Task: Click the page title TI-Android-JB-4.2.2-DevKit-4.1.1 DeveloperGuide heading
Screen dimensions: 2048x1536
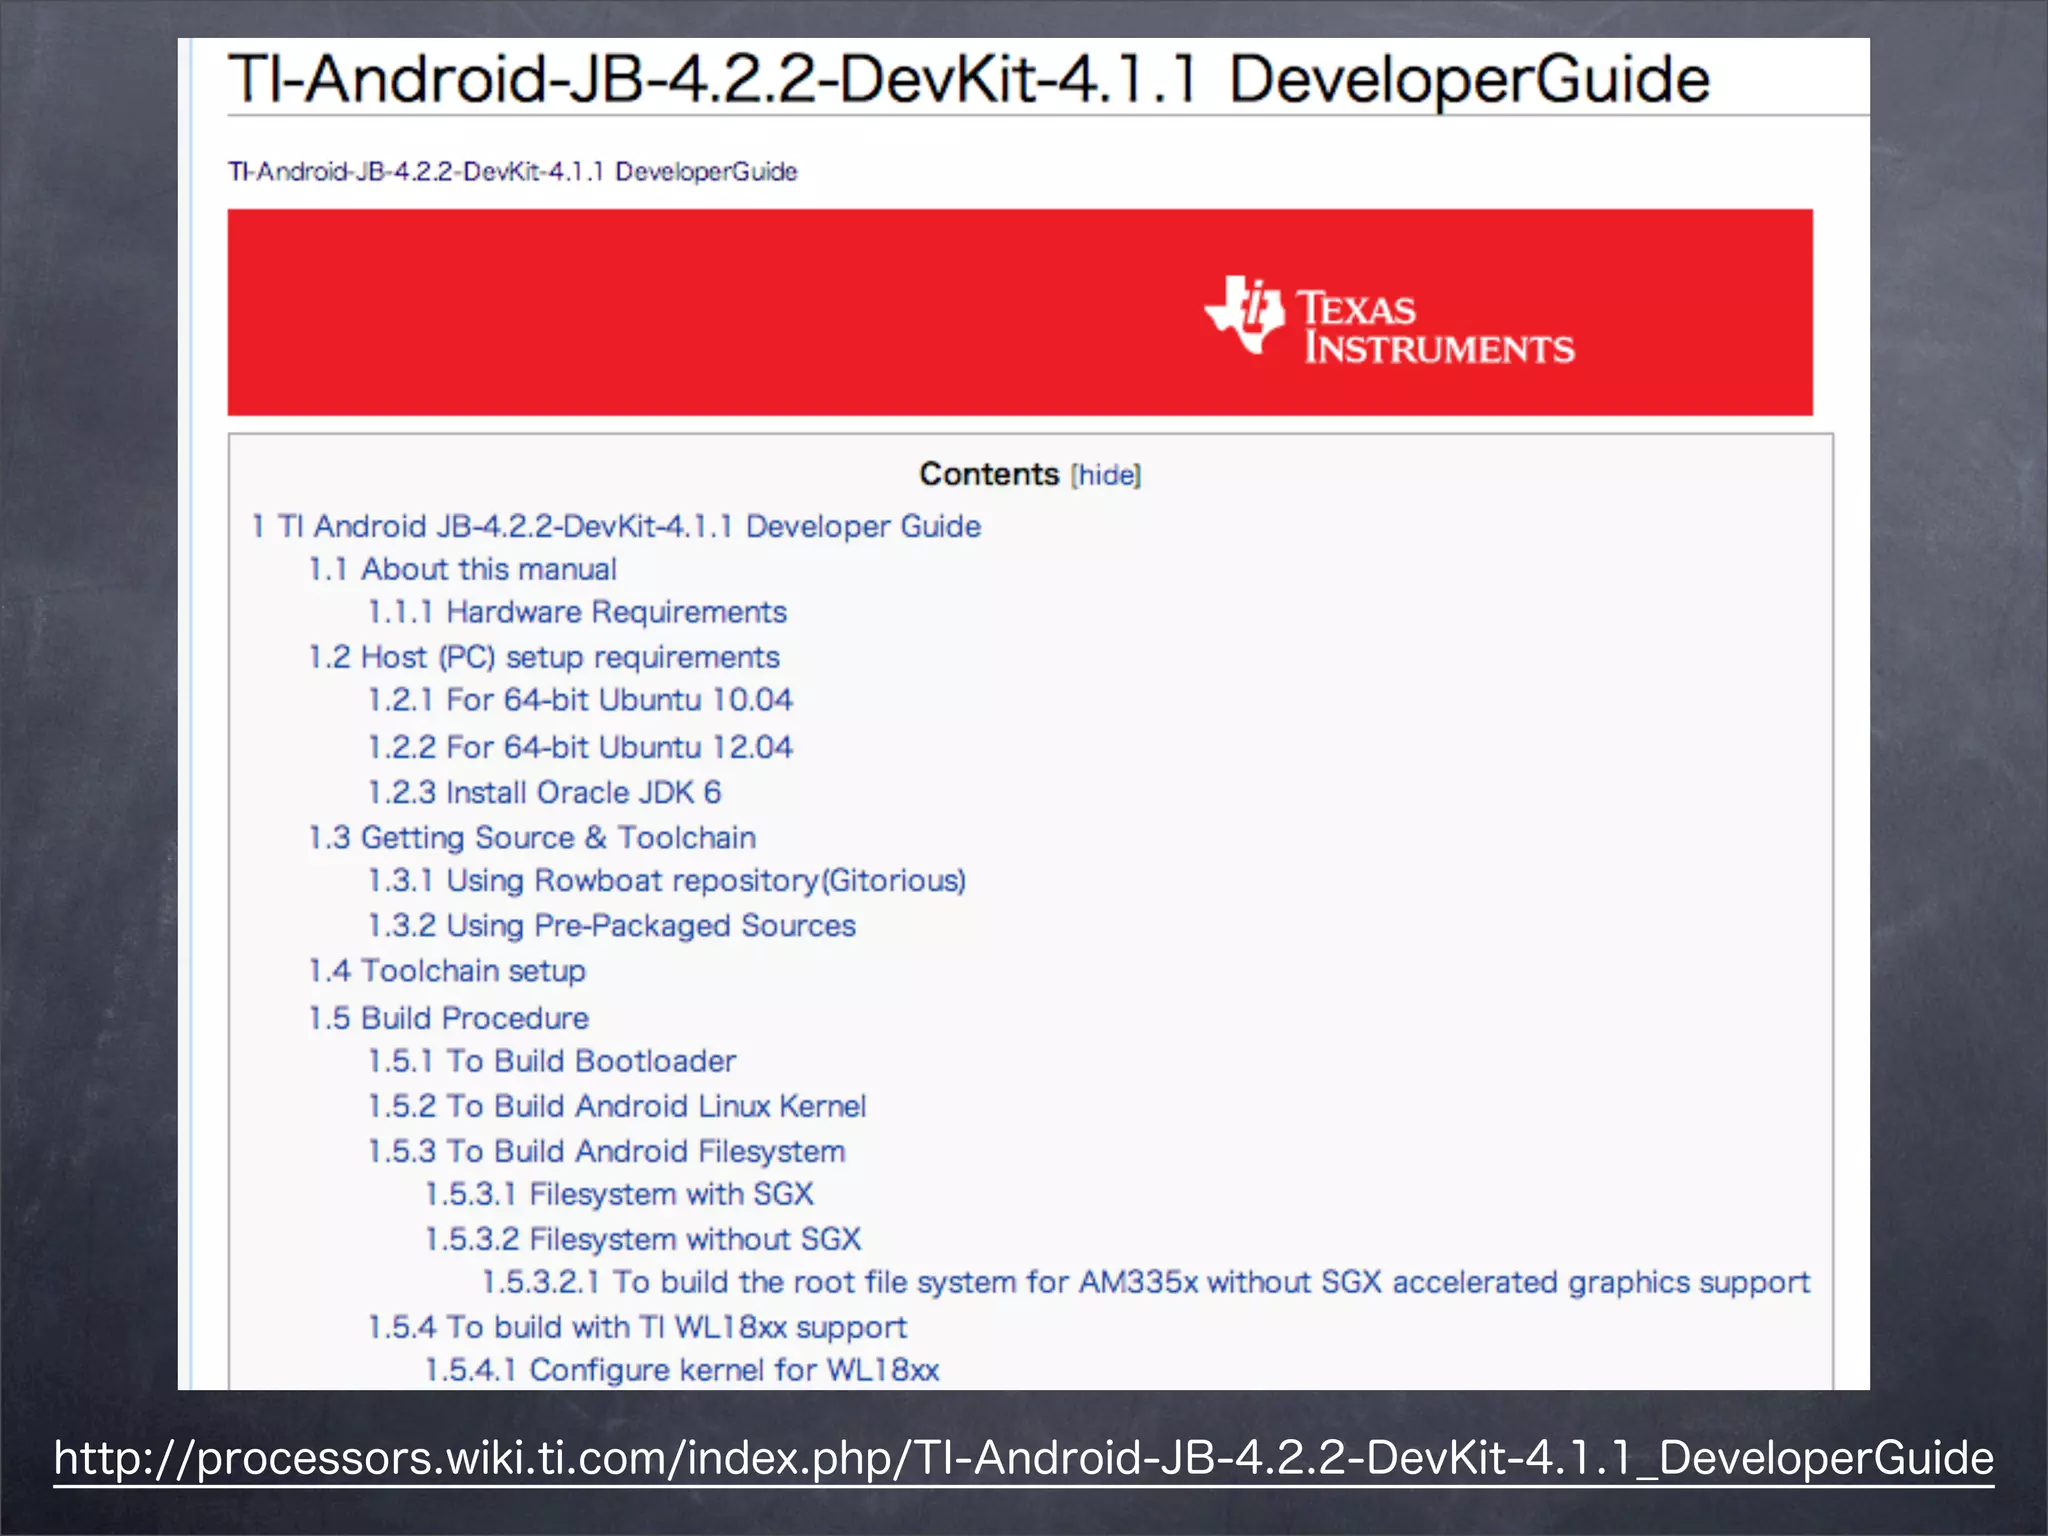Action: pos(969,78)
